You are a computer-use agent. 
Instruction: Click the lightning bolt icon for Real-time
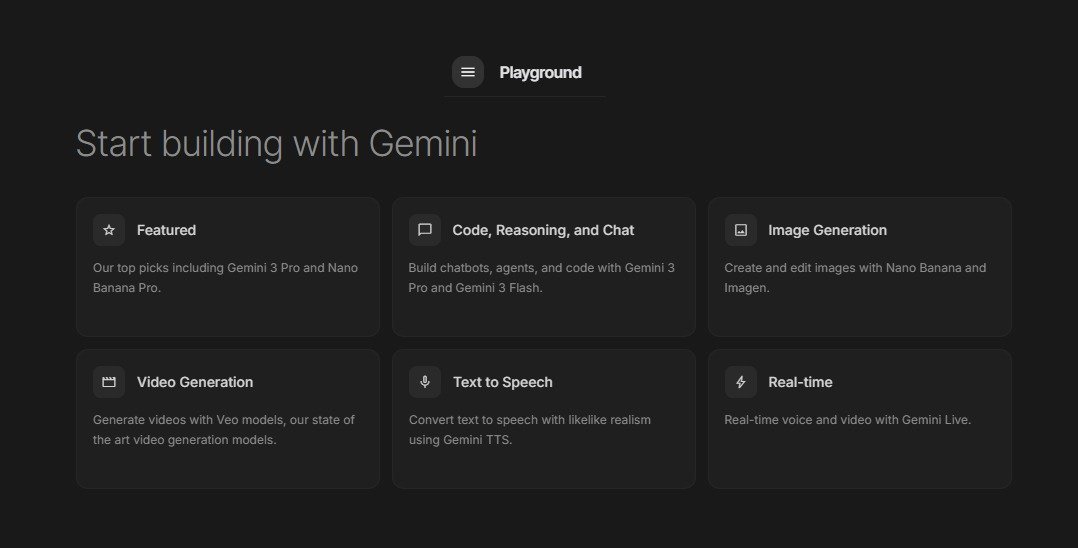741,382
